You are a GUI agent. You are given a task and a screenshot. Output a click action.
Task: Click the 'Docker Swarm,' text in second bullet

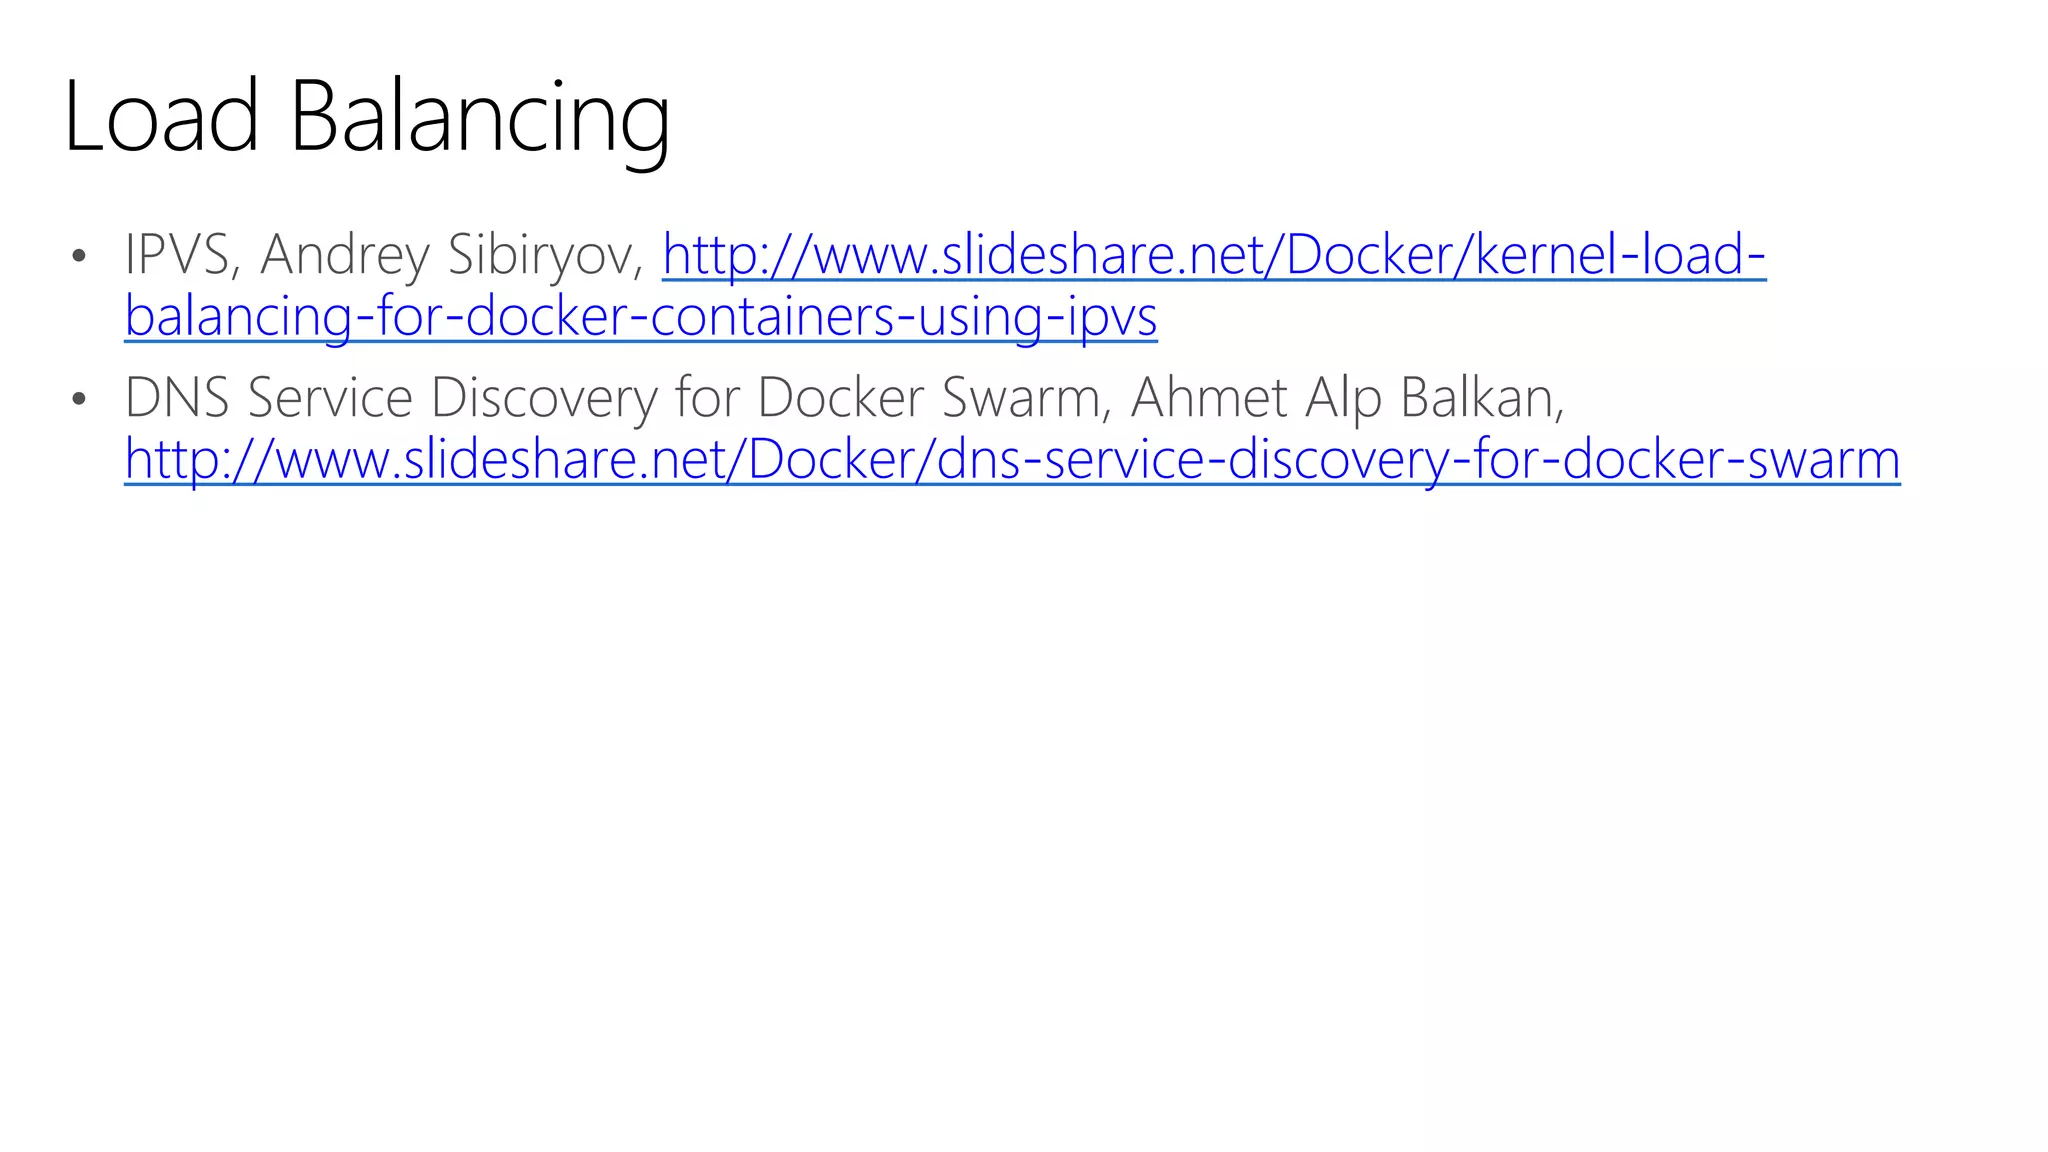tap(934, 398)
